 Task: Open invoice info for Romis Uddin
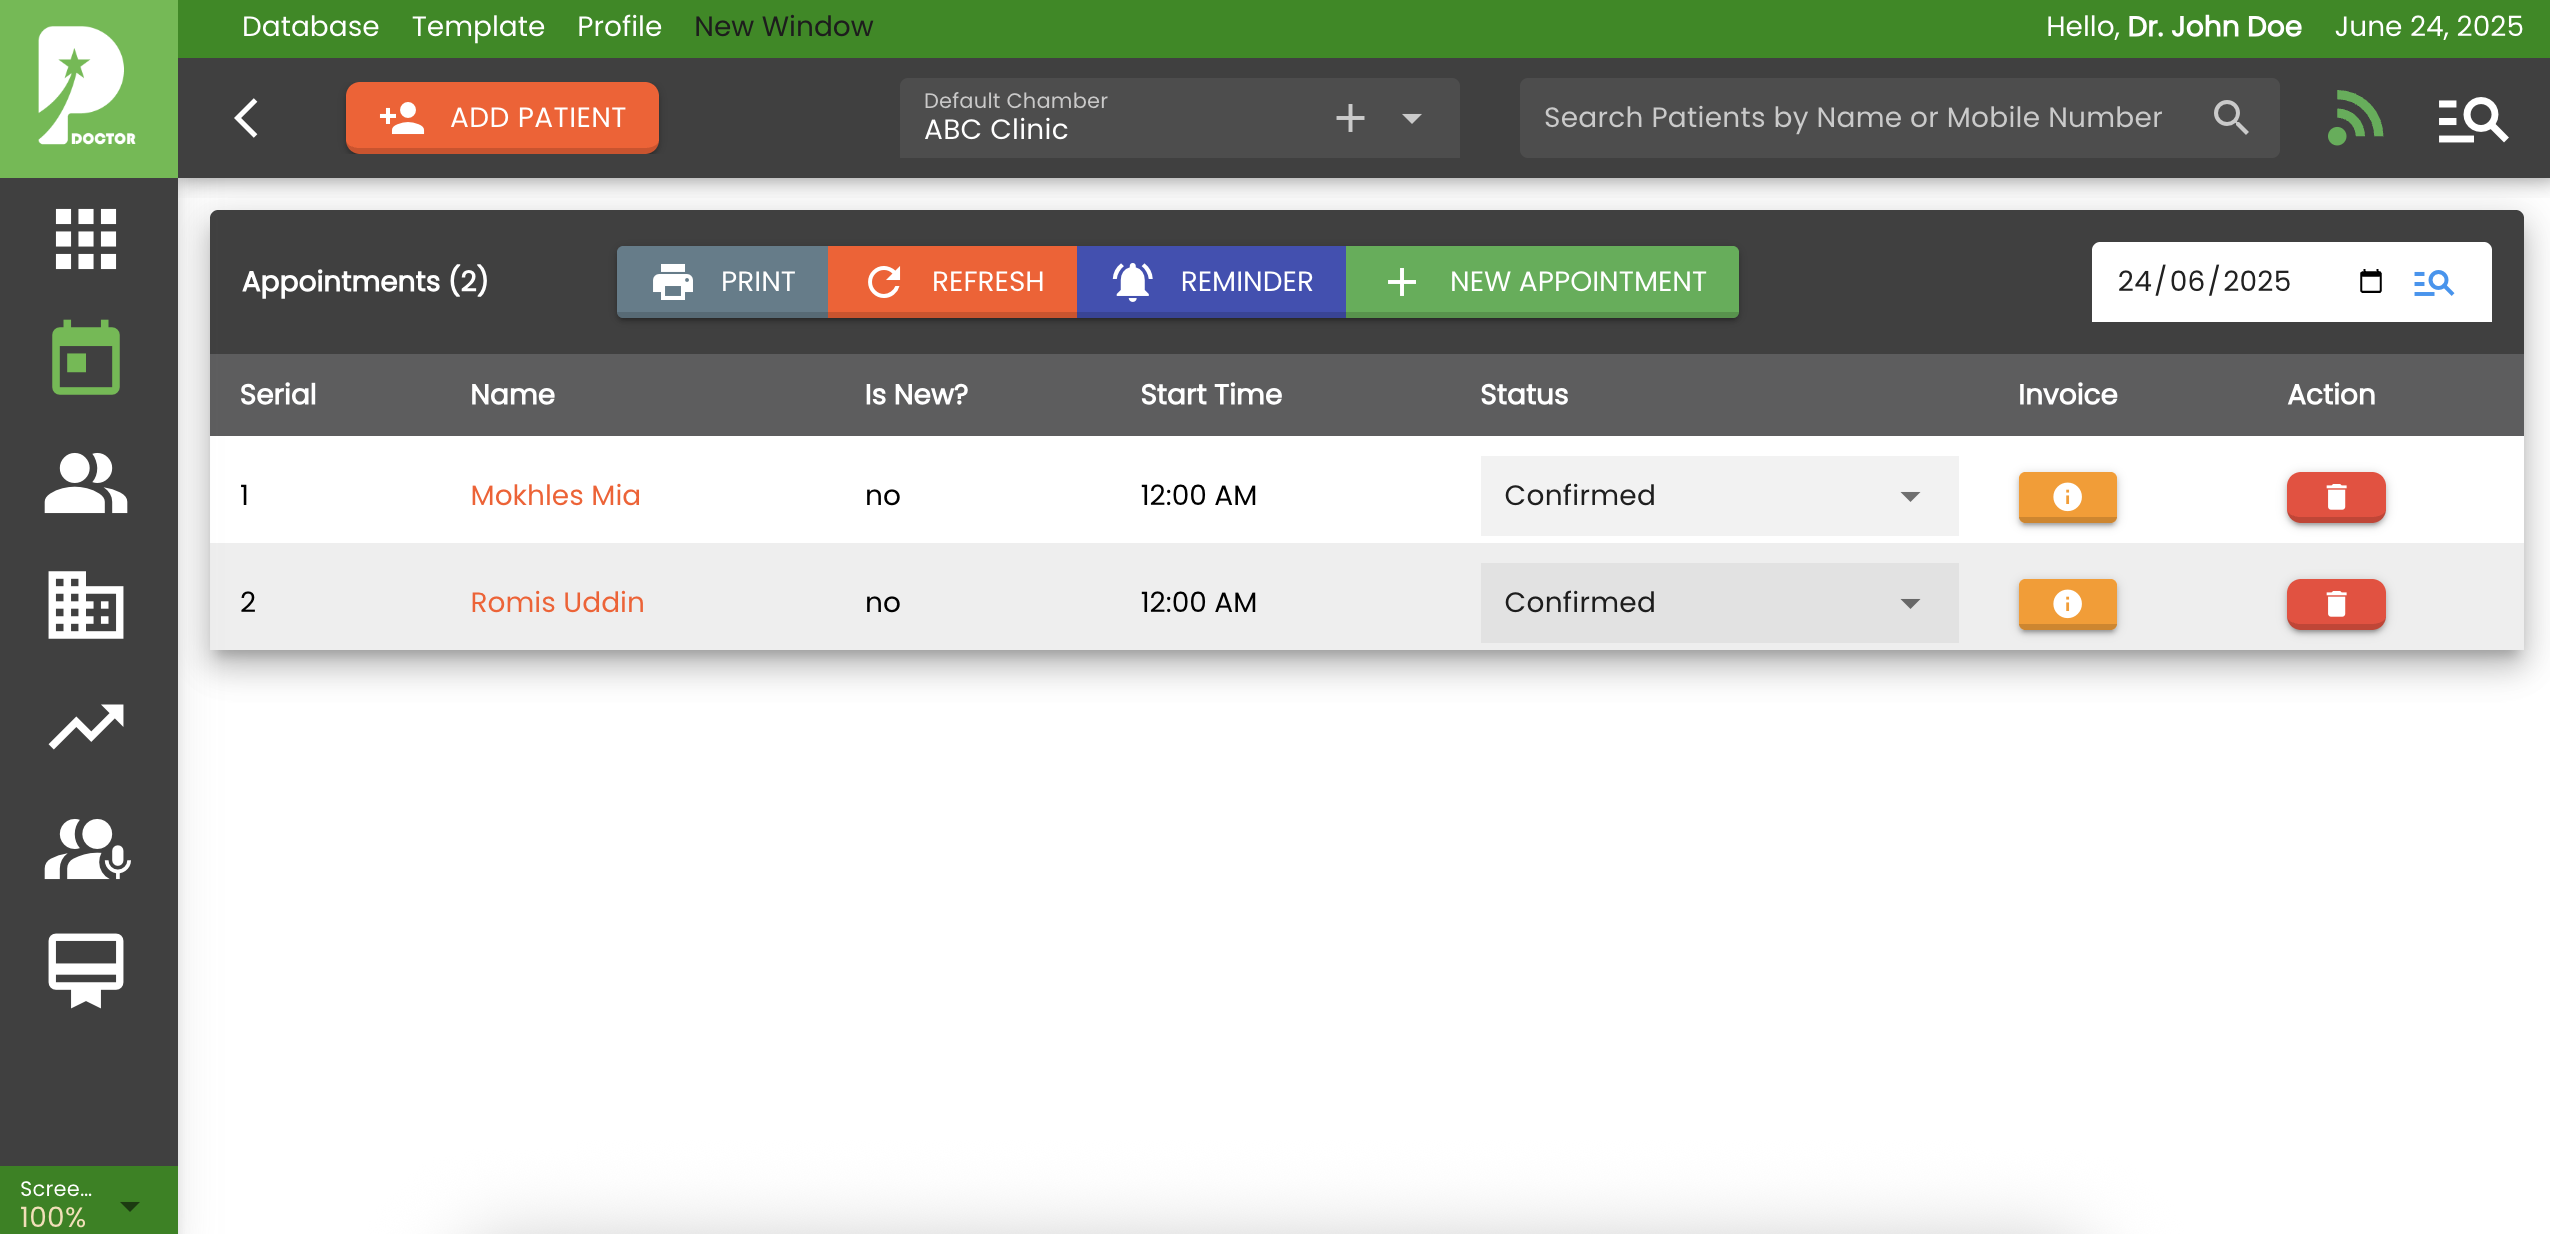2067,603
